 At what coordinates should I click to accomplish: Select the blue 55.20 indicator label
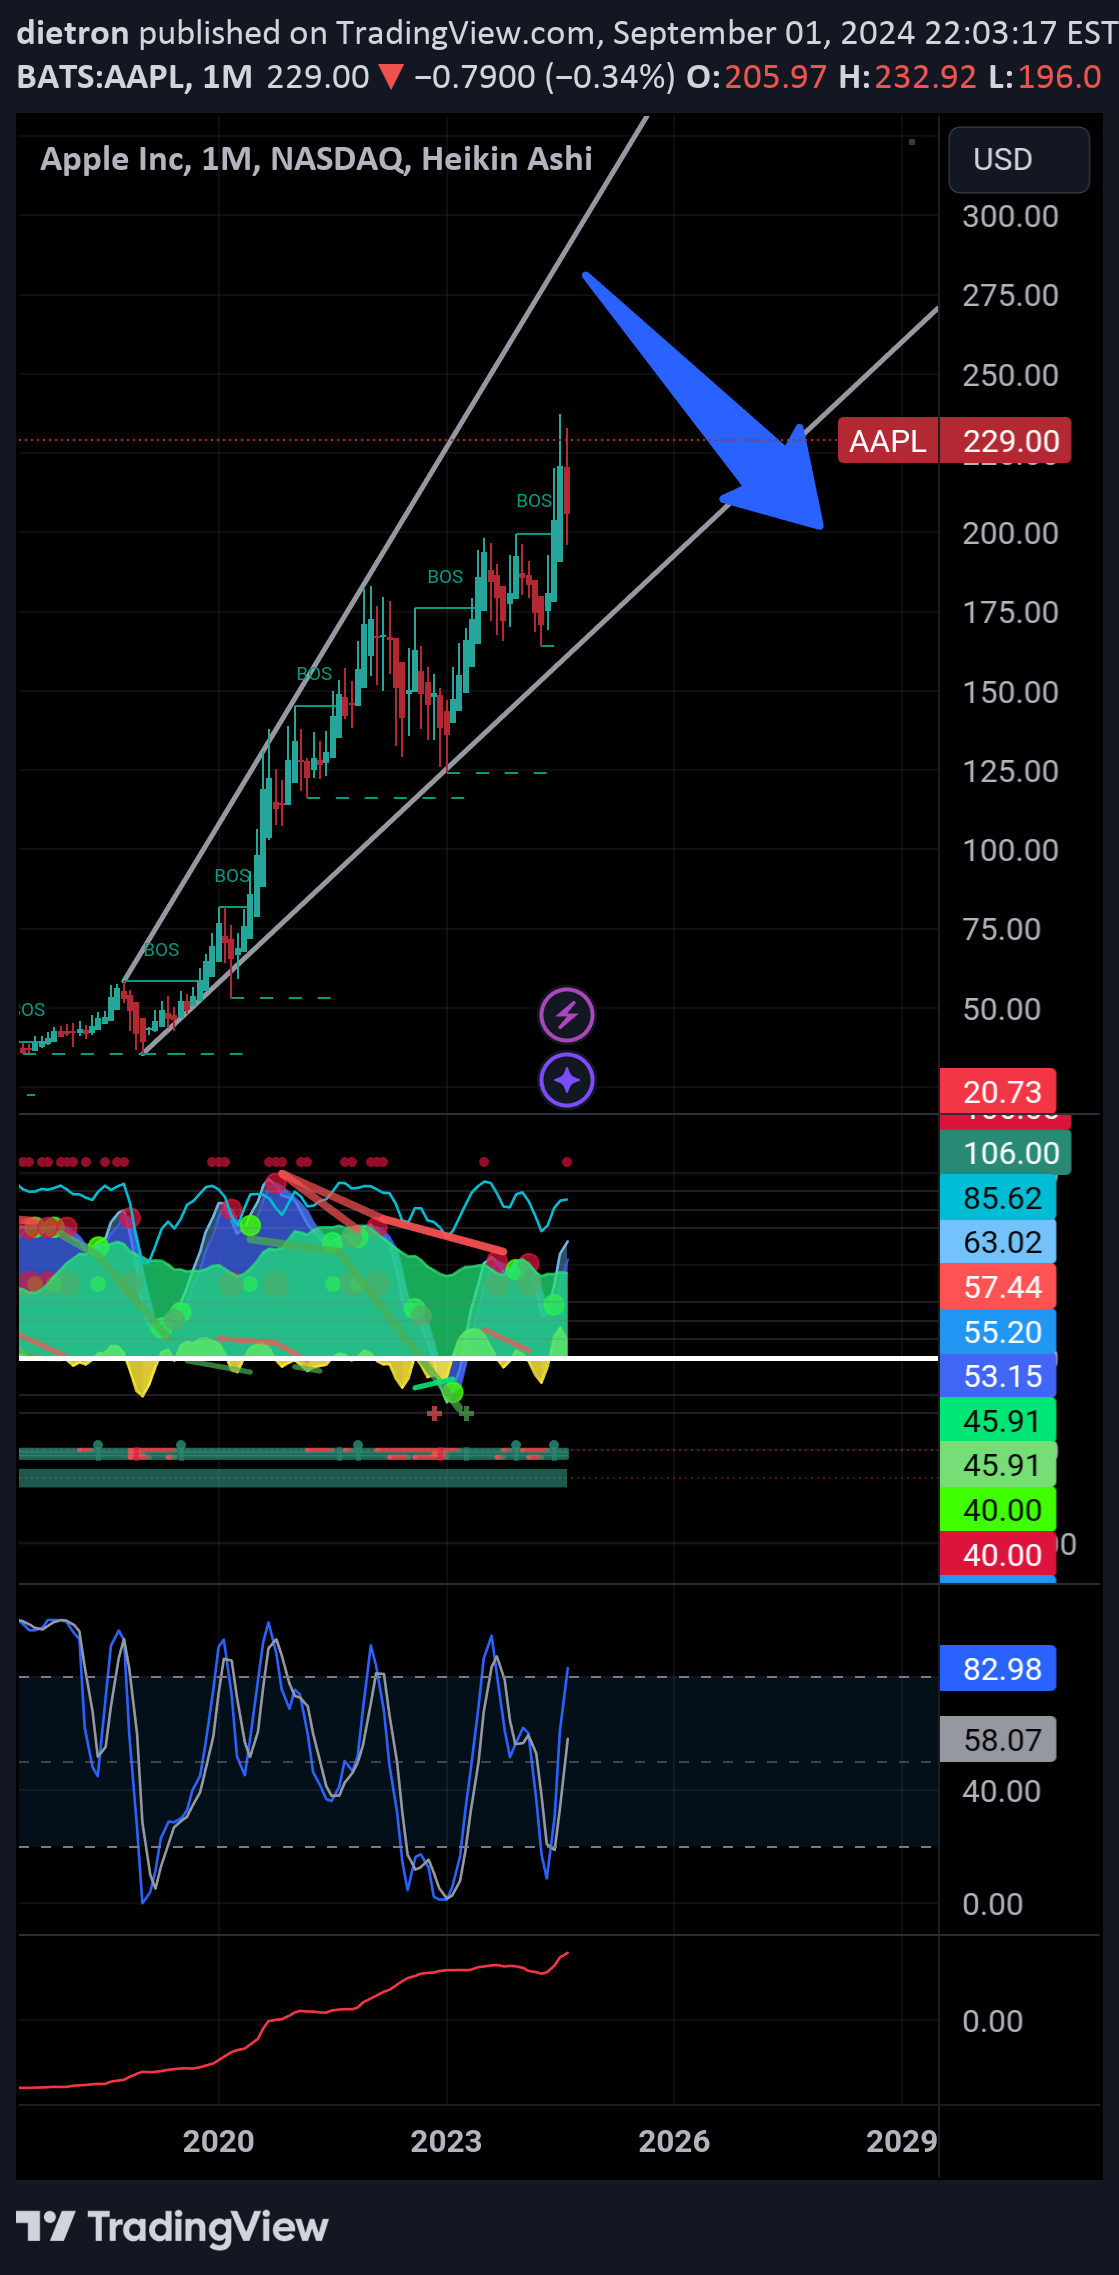tap(998, 1332)
